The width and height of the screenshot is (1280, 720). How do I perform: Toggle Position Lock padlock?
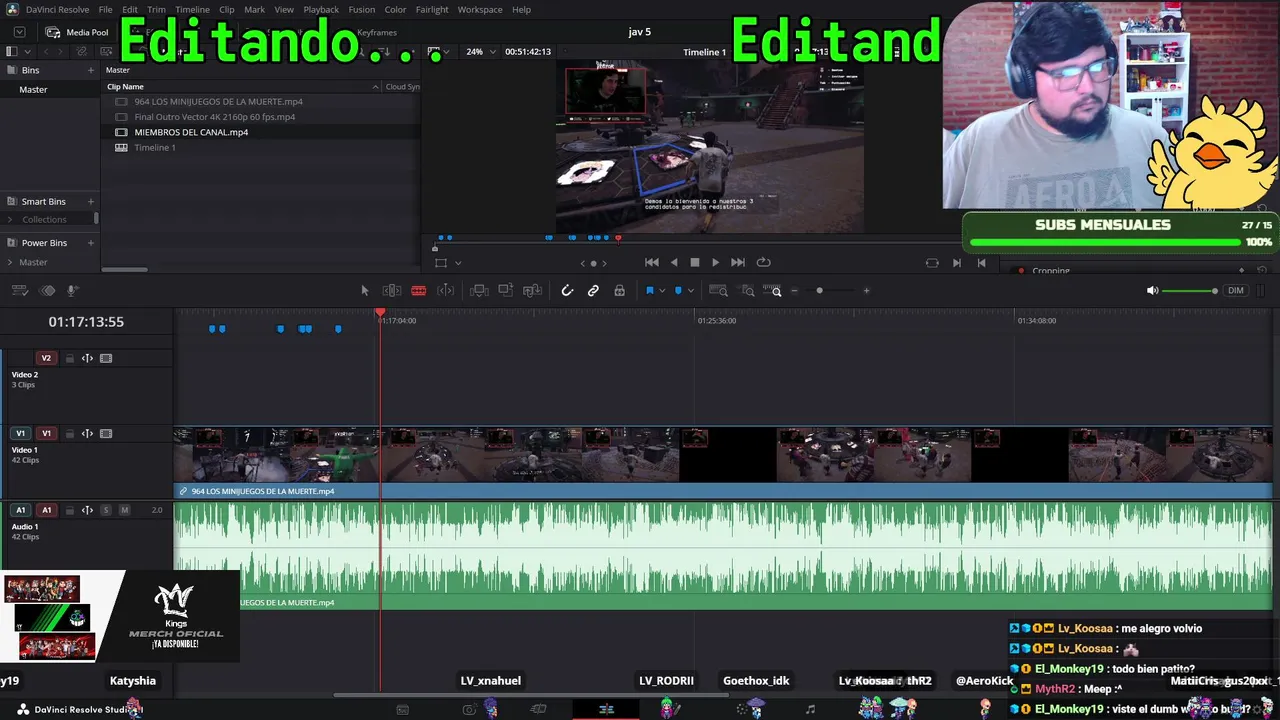(620, 291)
